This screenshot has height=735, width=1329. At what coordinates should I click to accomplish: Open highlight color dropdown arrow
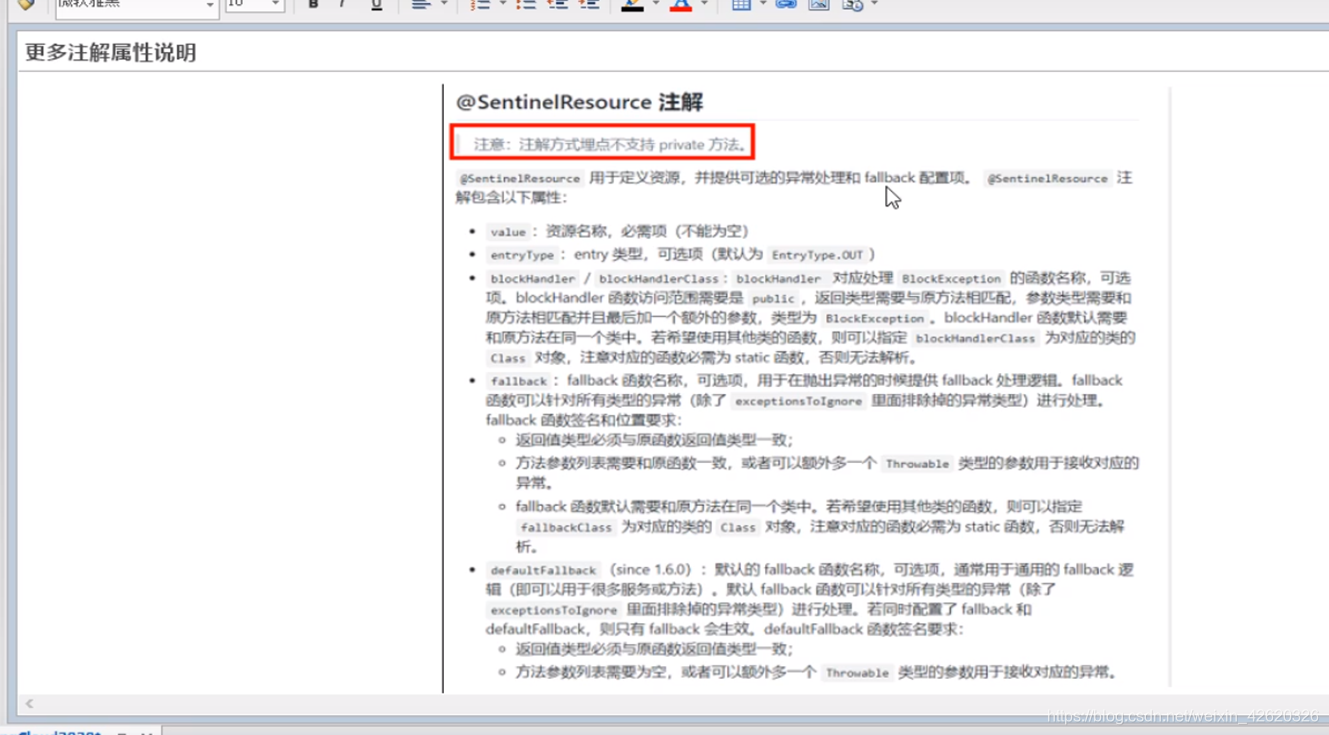pyautogui.click(x=655, y=4)
